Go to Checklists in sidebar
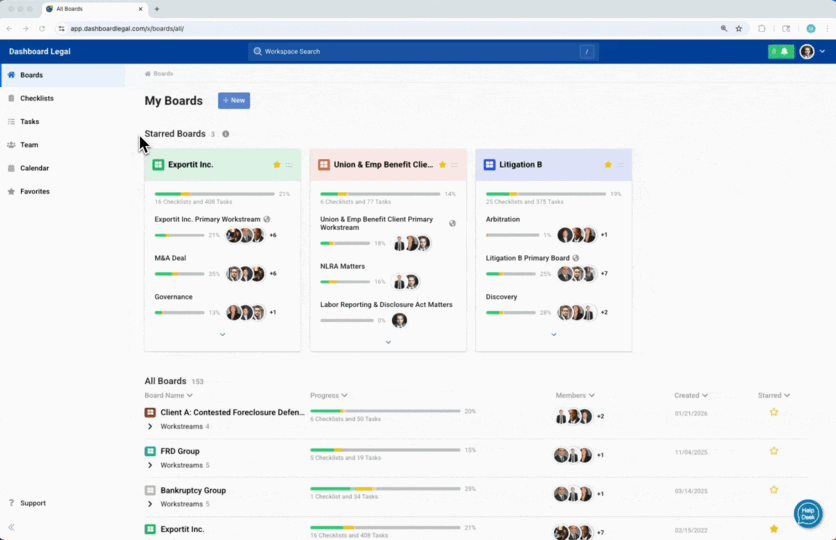This screenshot has width=836, height=540. (x=36, y=98)
